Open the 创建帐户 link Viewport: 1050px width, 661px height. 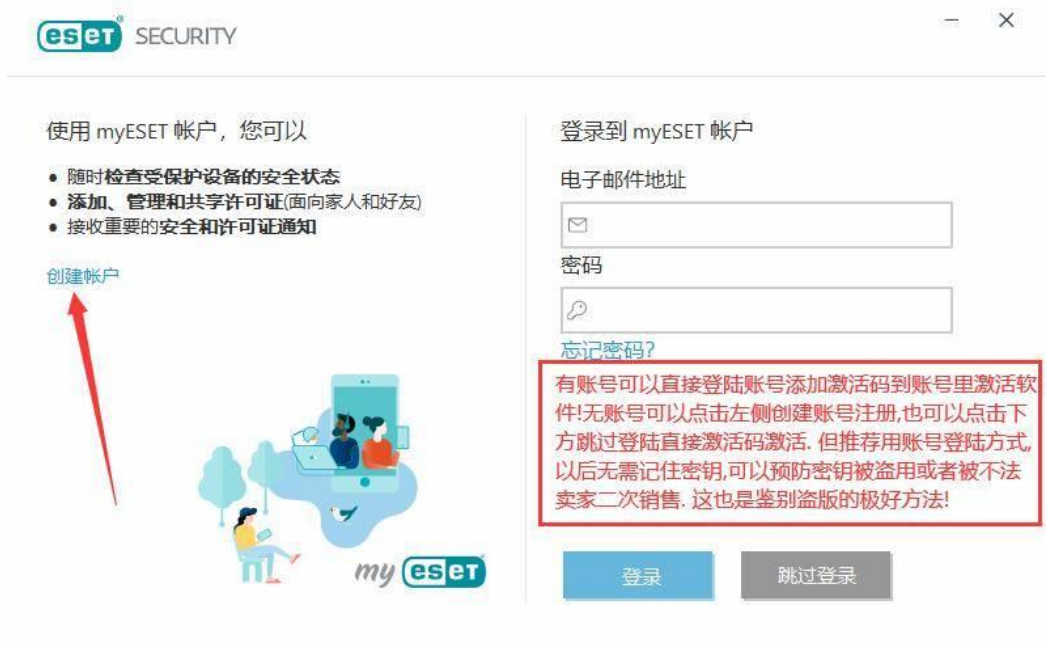(83, 275)
